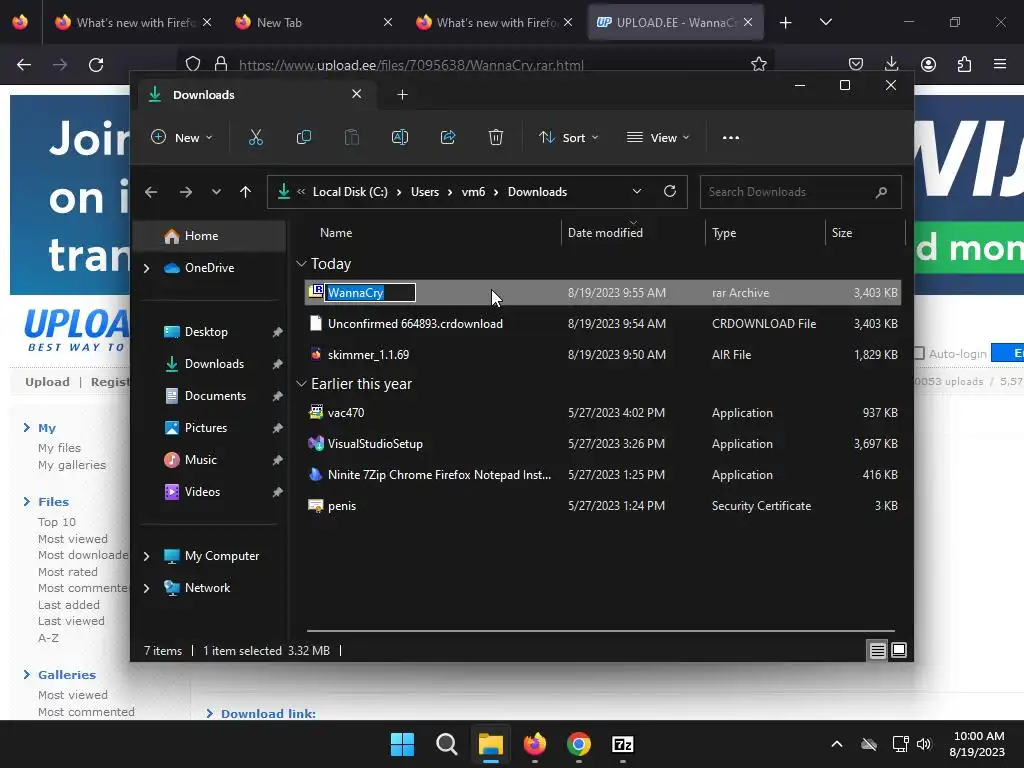
Task: Go up one folder level in Explorer
Action: (x=246, y=192)
